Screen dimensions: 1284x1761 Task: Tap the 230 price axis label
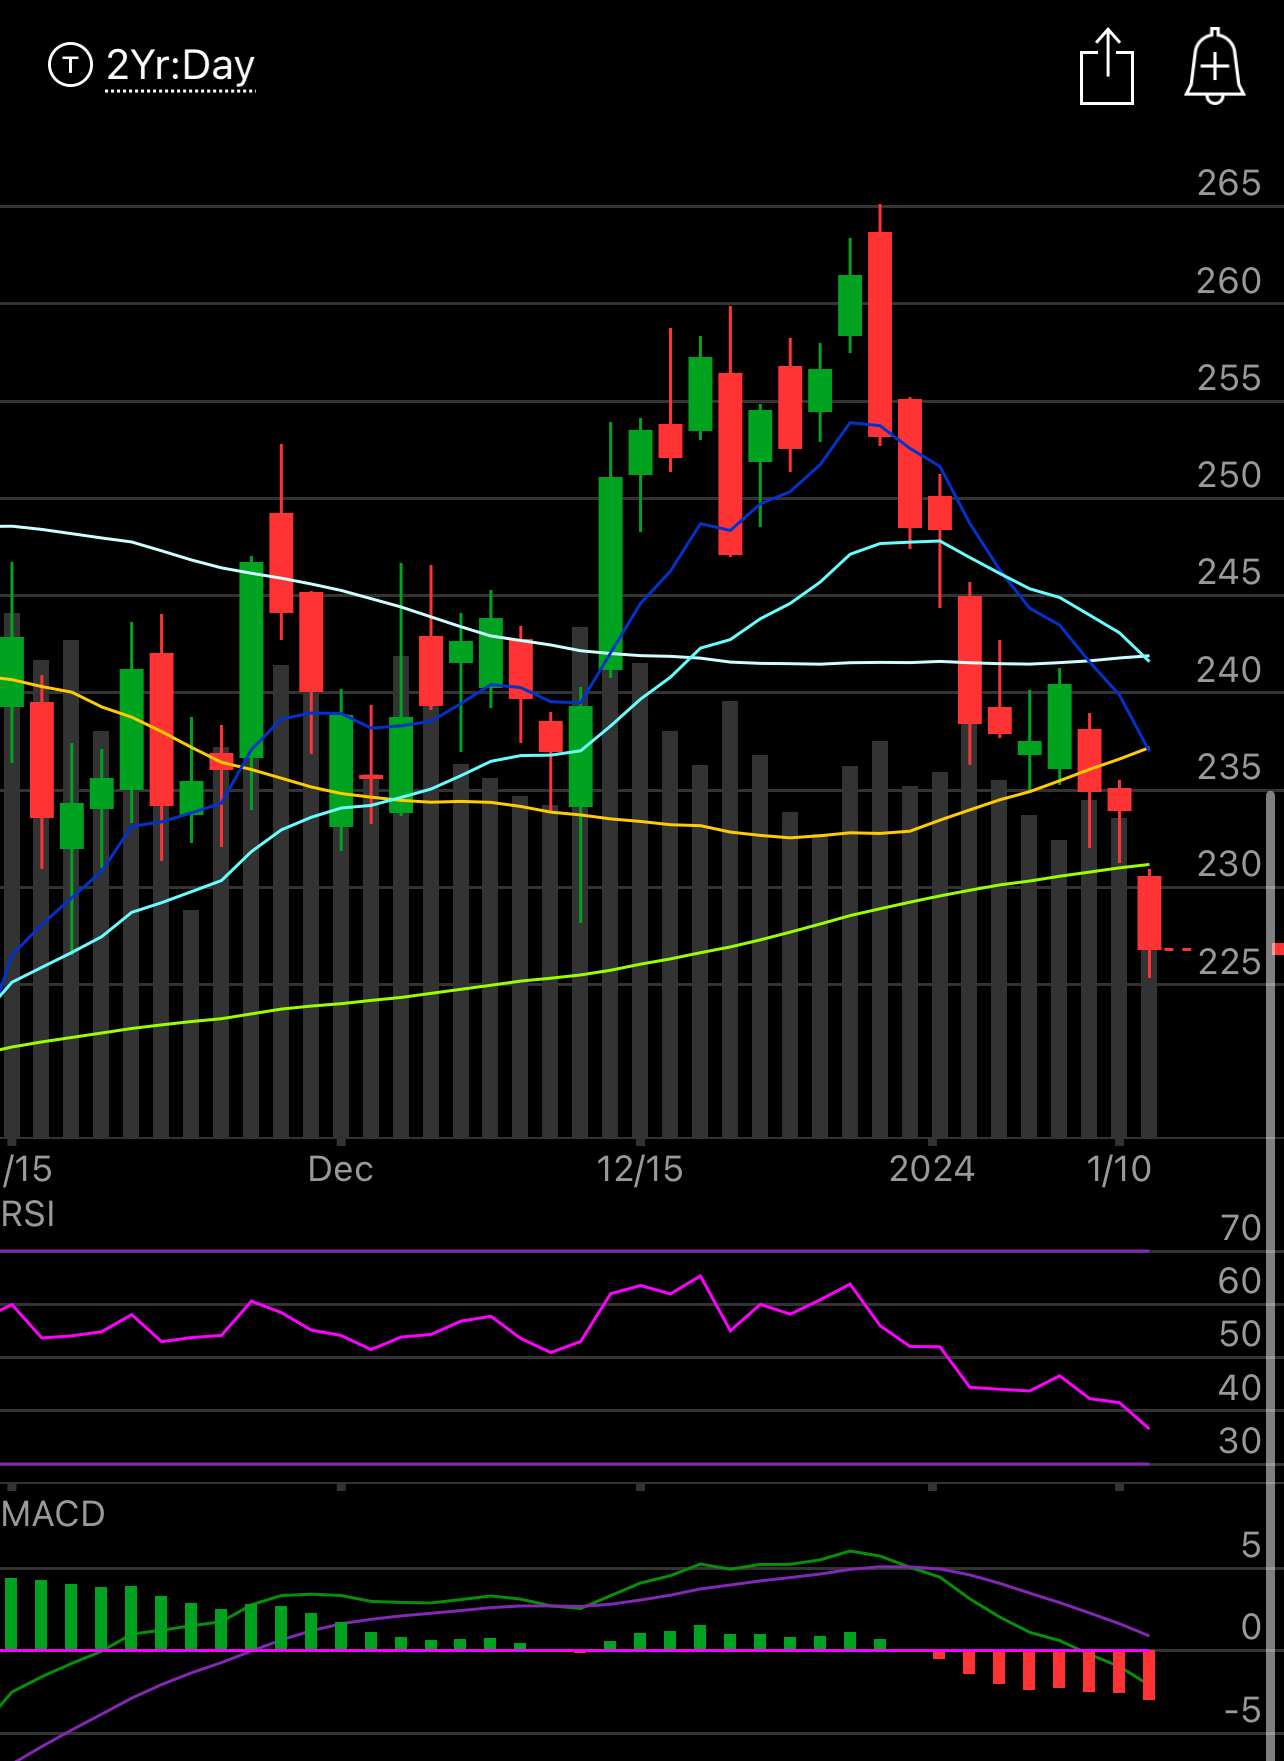pyautogui.click(x=1229, y=864)
